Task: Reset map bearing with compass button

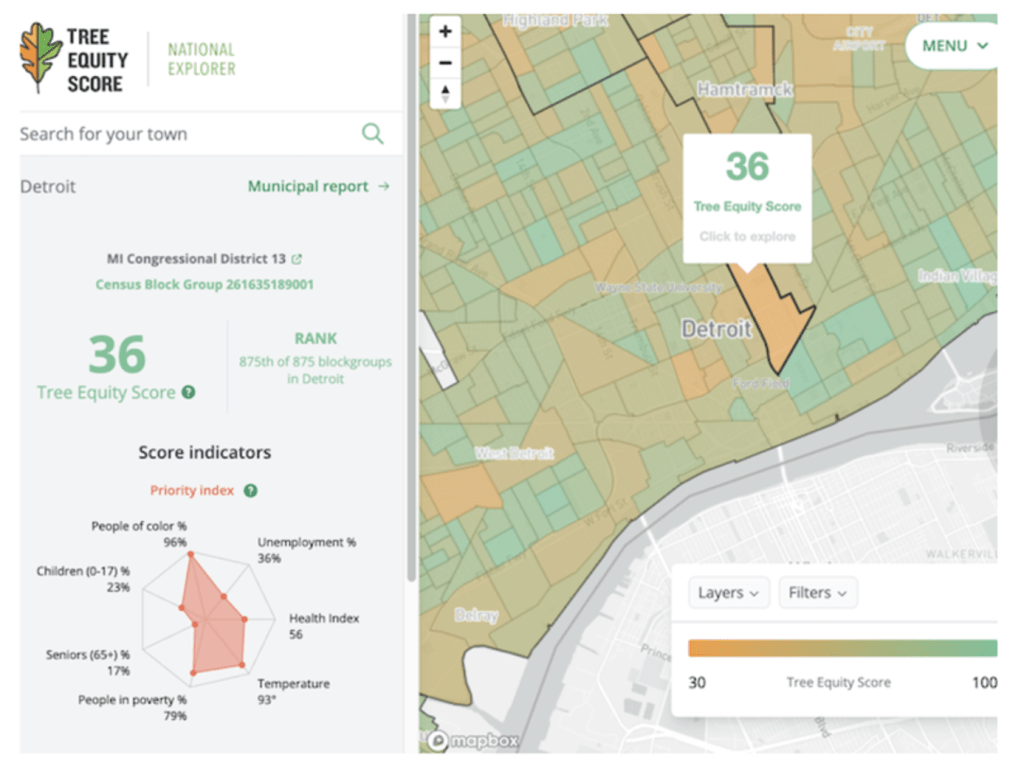Action: pos(445,94)
